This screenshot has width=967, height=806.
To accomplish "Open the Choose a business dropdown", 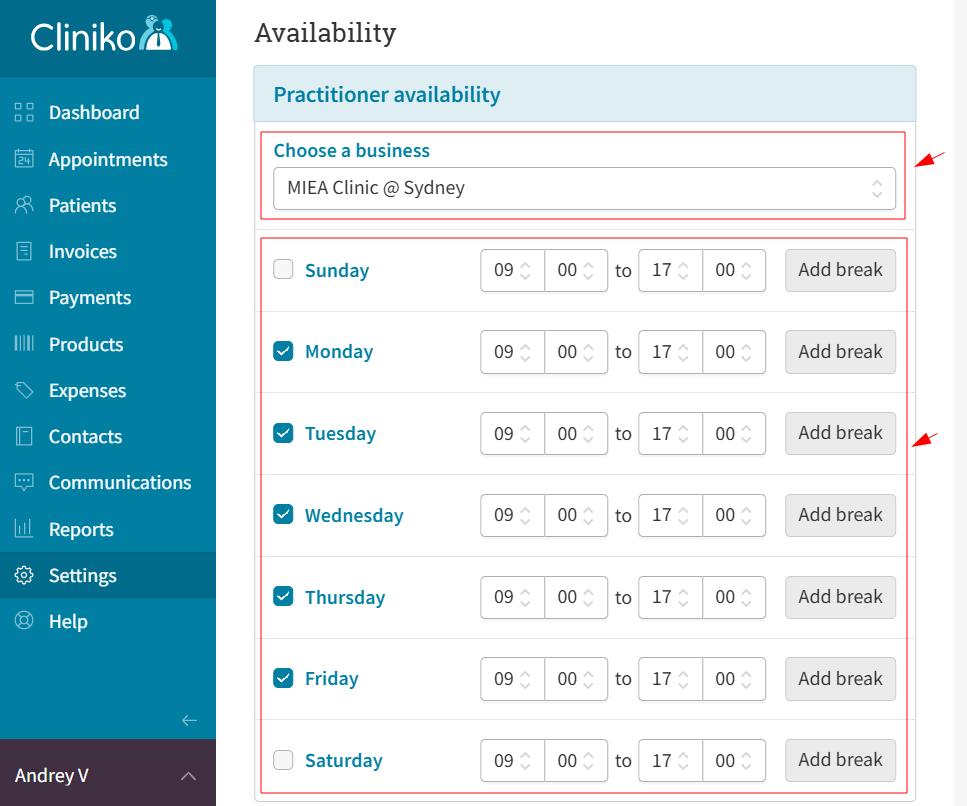I will pyautogui.click(x=584, y=187).
